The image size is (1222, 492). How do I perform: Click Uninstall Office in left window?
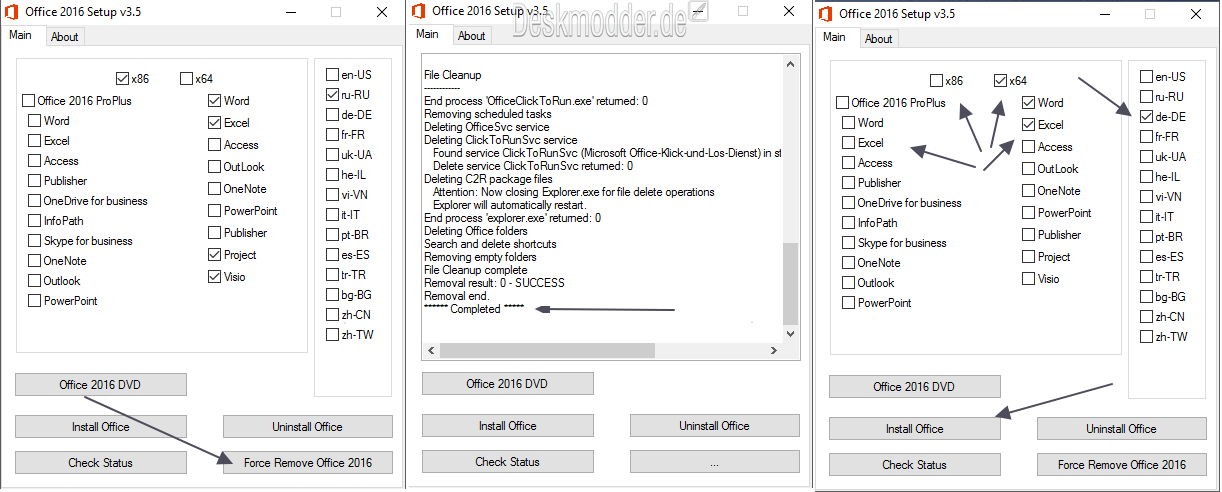[308, 427]
